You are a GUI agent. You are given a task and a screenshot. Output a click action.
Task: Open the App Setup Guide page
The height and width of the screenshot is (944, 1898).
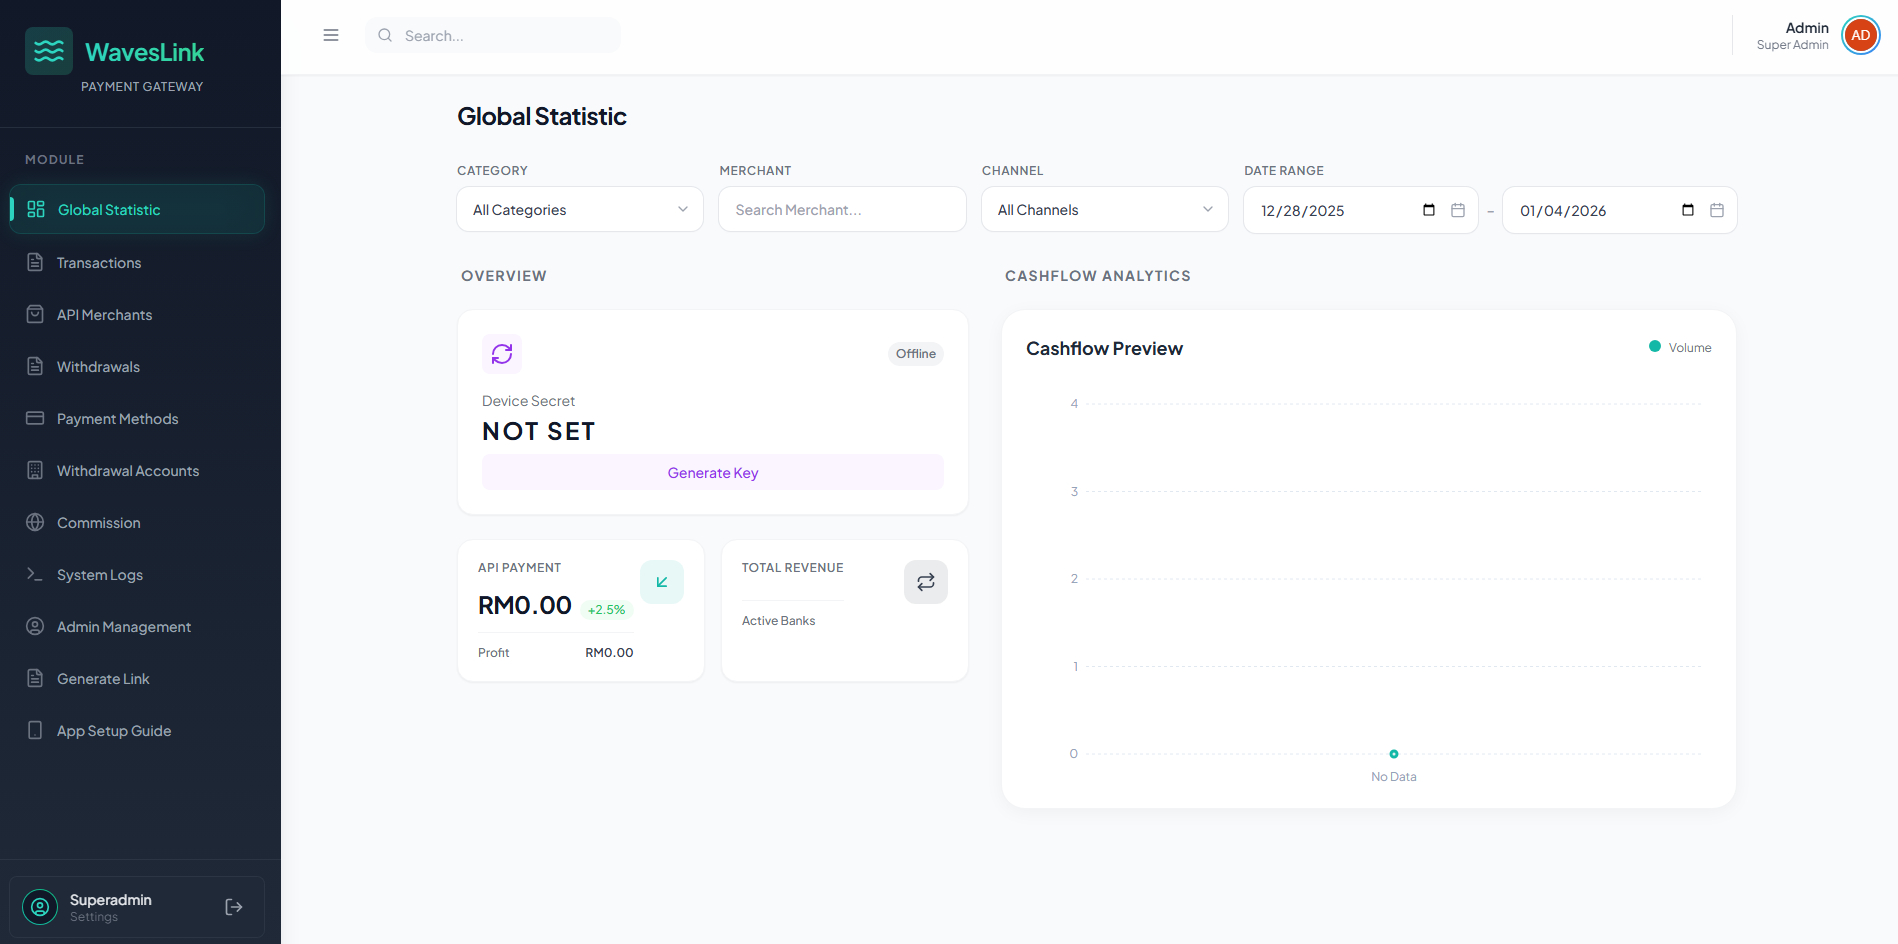coord(113,730)
